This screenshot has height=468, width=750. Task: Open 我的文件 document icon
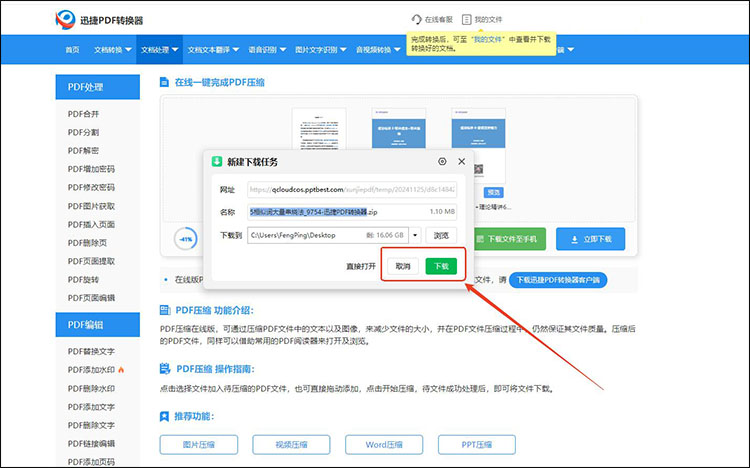(x=466, y=19)
